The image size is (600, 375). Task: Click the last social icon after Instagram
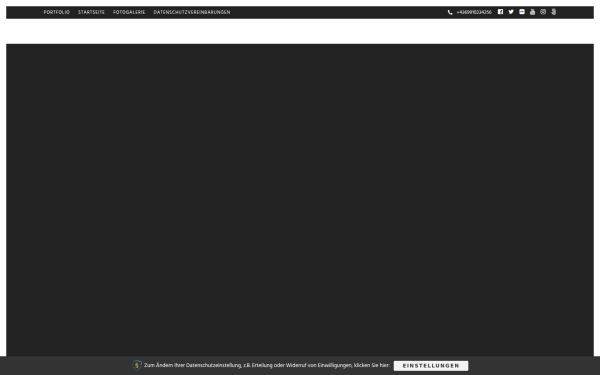tap(554, 12)
